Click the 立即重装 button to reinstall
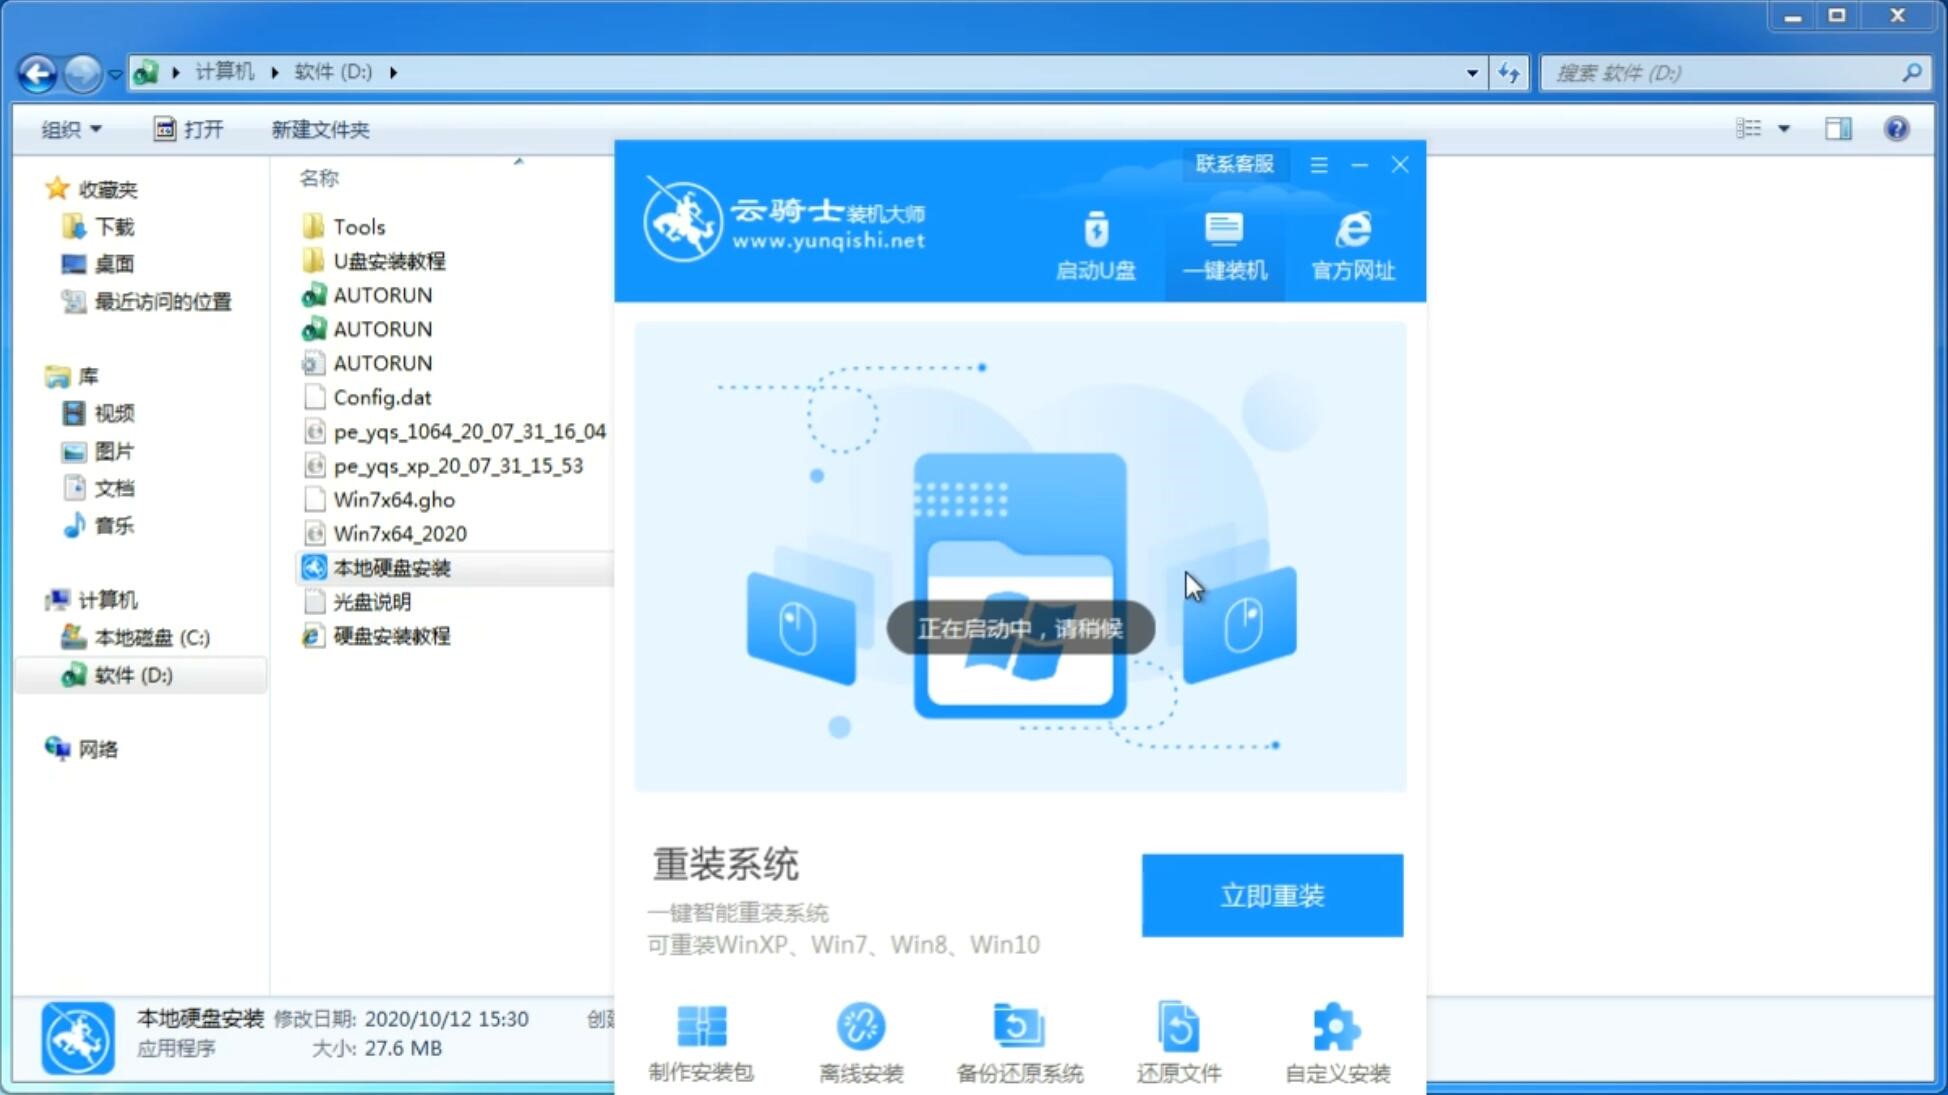This screenshot has height=1095, width=1948. coord(1272,896)
